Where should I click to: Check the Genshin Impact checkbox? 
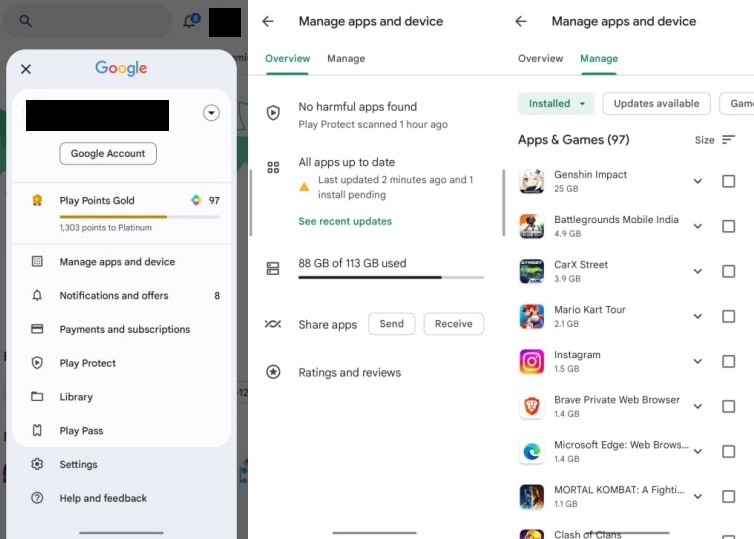click(x=729, y=181)
